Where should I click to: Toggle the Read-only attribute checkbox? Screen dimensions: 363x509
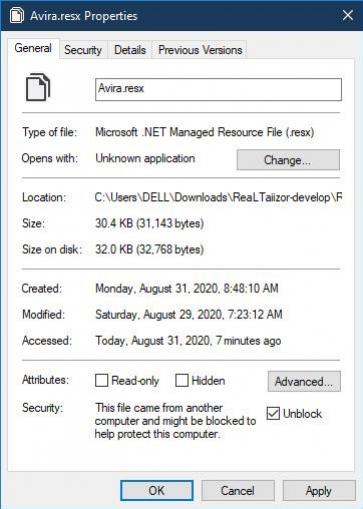coord(102,380)
